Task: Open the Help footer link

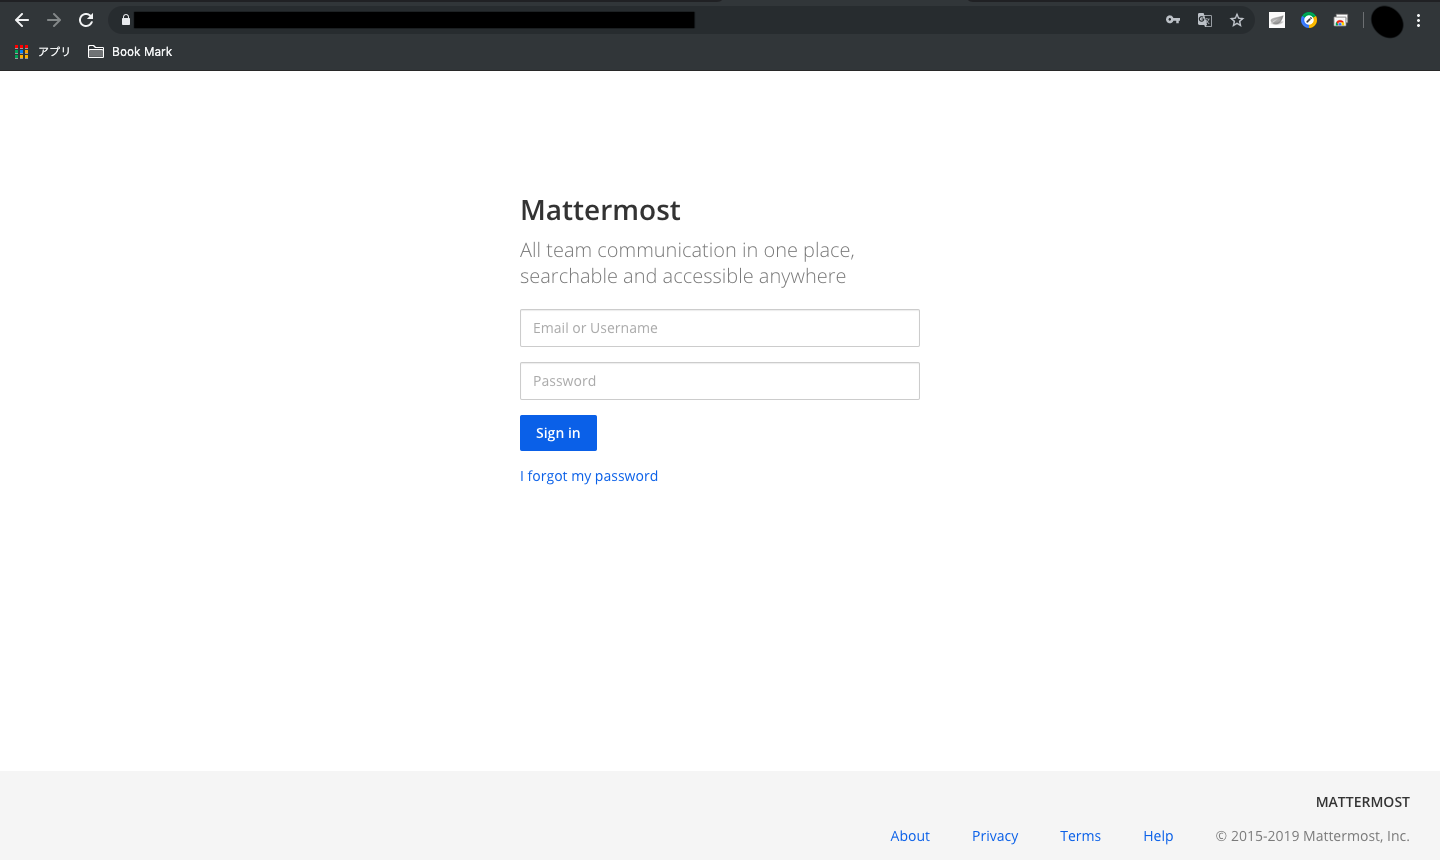Action: 1158,836
